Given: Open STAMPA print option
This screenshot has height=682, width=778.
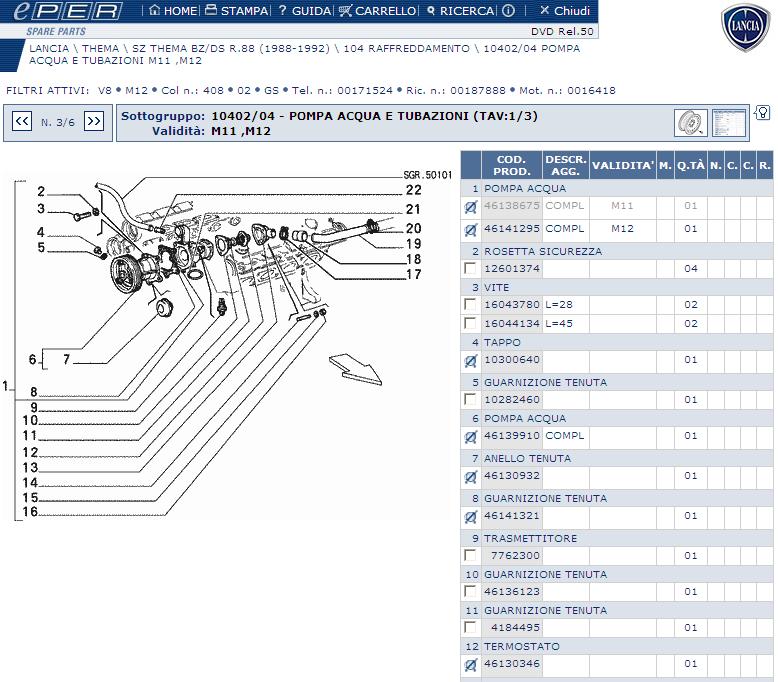Looking at the screenshot, I should click(x=237, y=10).
